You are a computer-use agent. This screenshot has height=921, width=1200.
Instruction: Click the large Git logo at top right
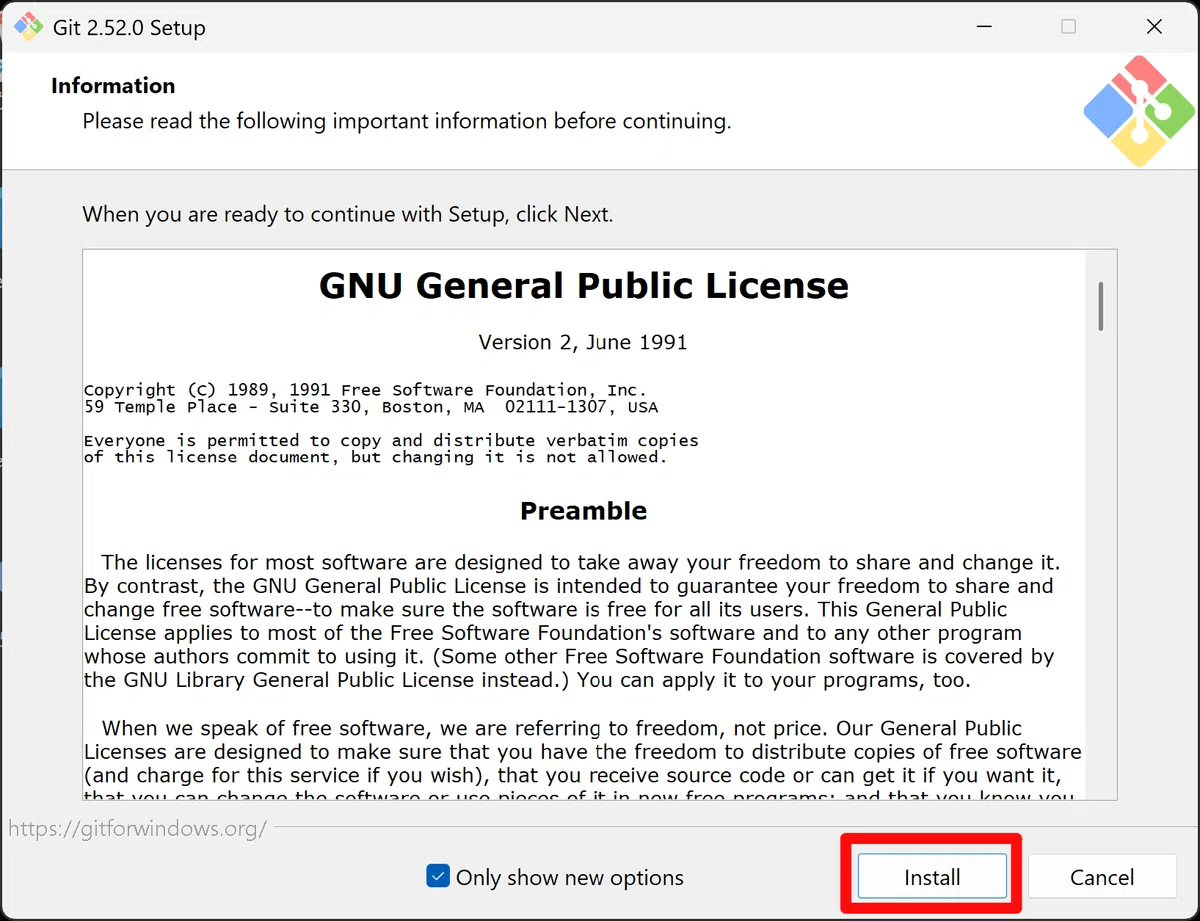(x=1139, y=111)
